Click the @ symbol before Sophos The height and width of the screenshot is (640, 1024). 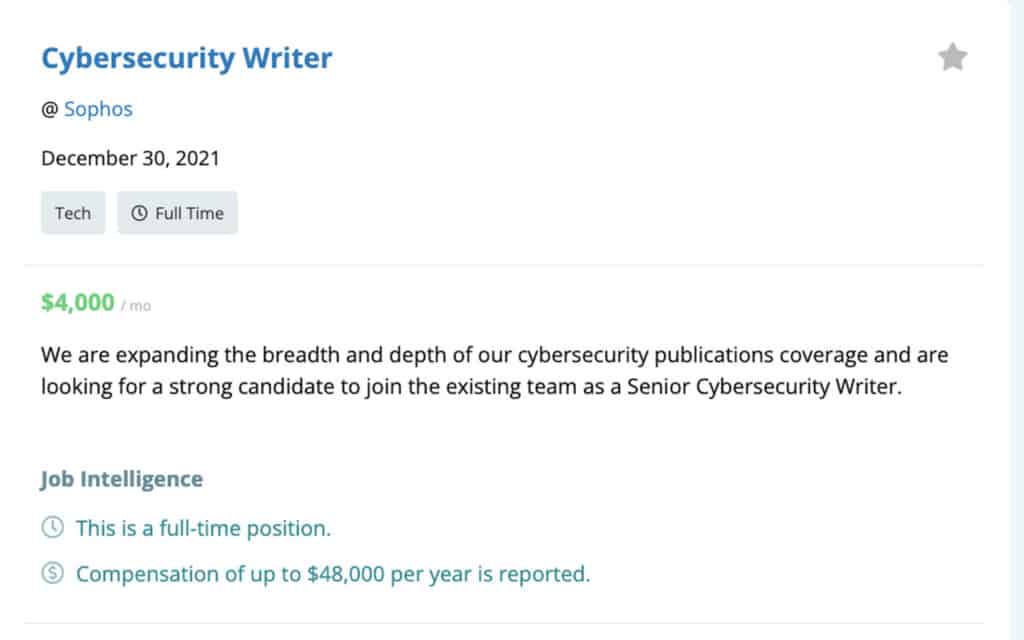47,109
